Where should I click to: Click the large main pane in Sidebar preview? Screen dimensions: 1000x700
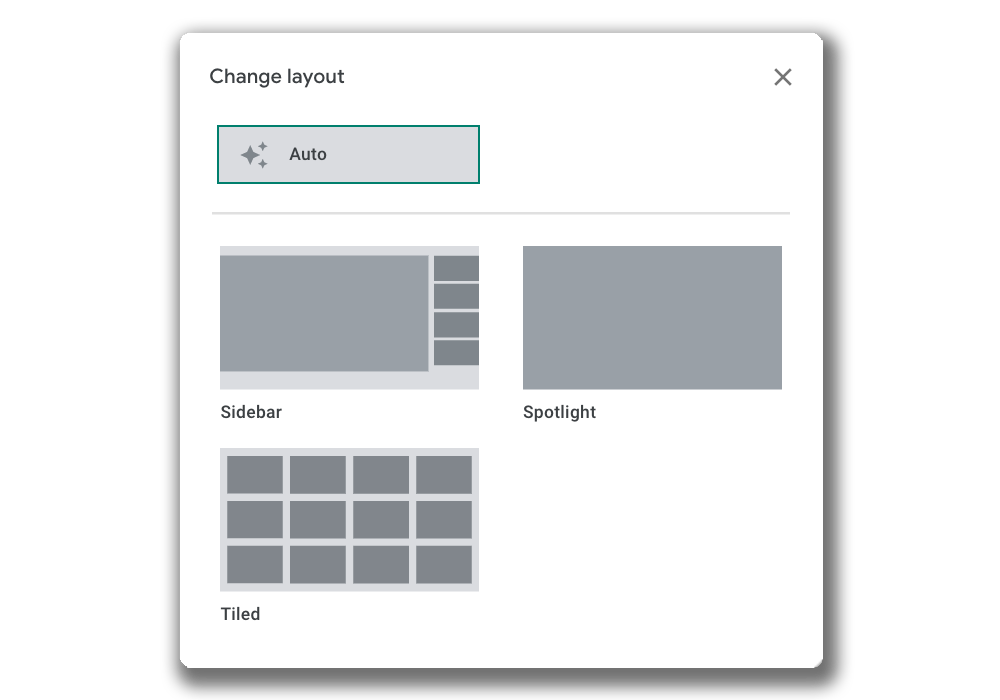324,313
